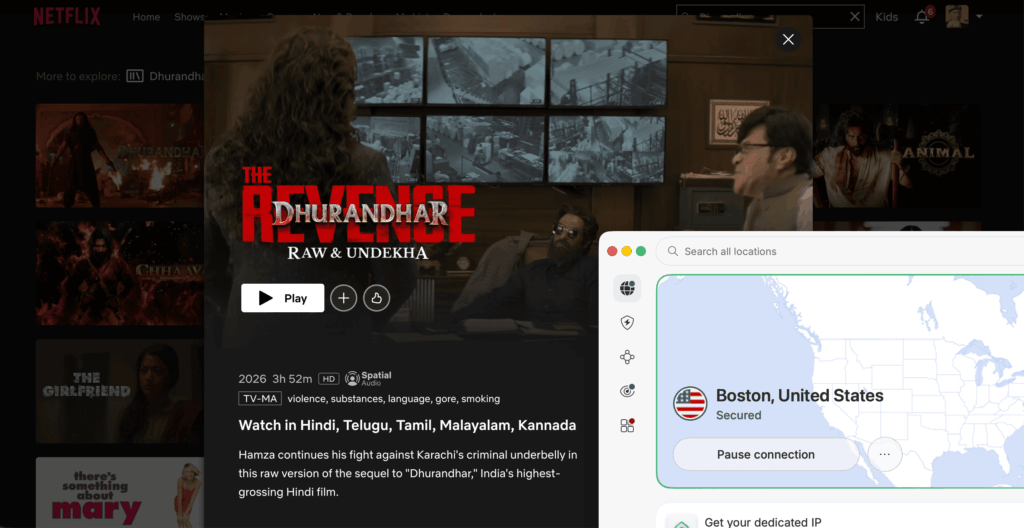This screenshot has width=1024, height=528.
Task: Open the Animal poster thumbnail
Action: 897,156
